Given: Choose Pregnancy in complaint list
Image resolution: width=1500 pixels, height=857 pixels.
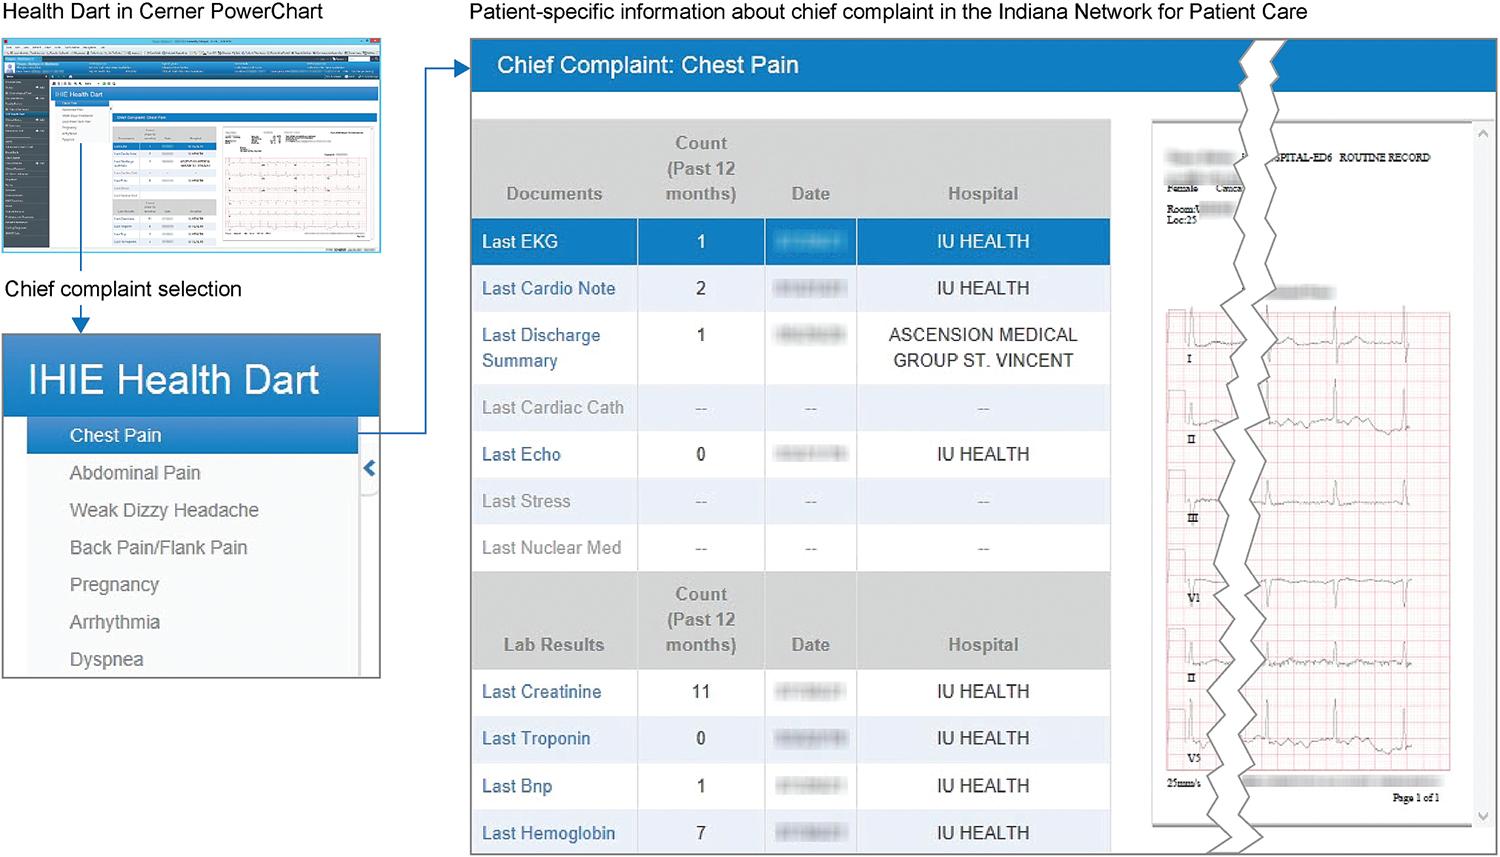Looking at the screenshot, I should (x=114, y=585).
